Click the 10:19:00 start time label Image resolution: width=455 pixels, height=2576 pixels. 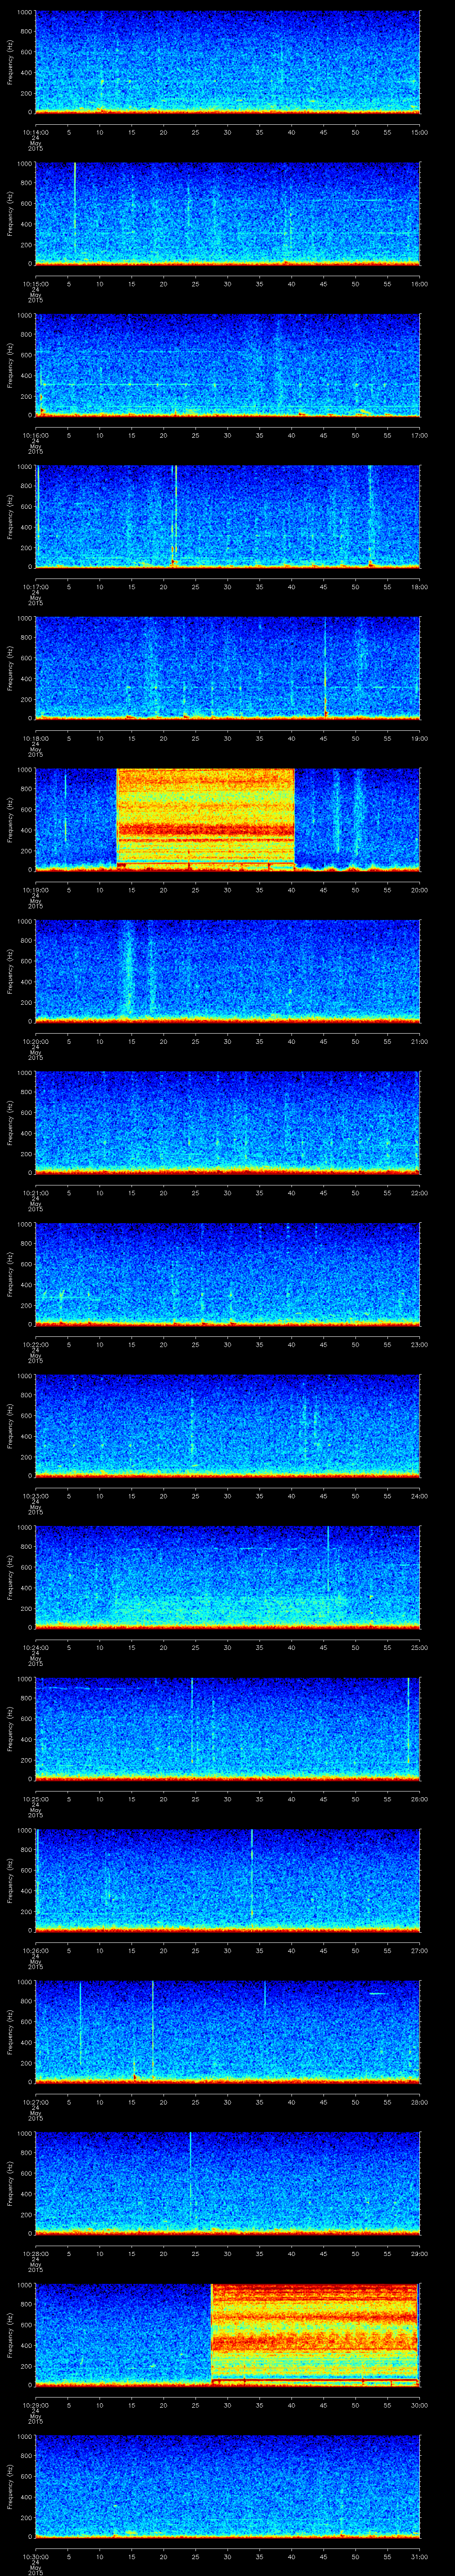35,890
